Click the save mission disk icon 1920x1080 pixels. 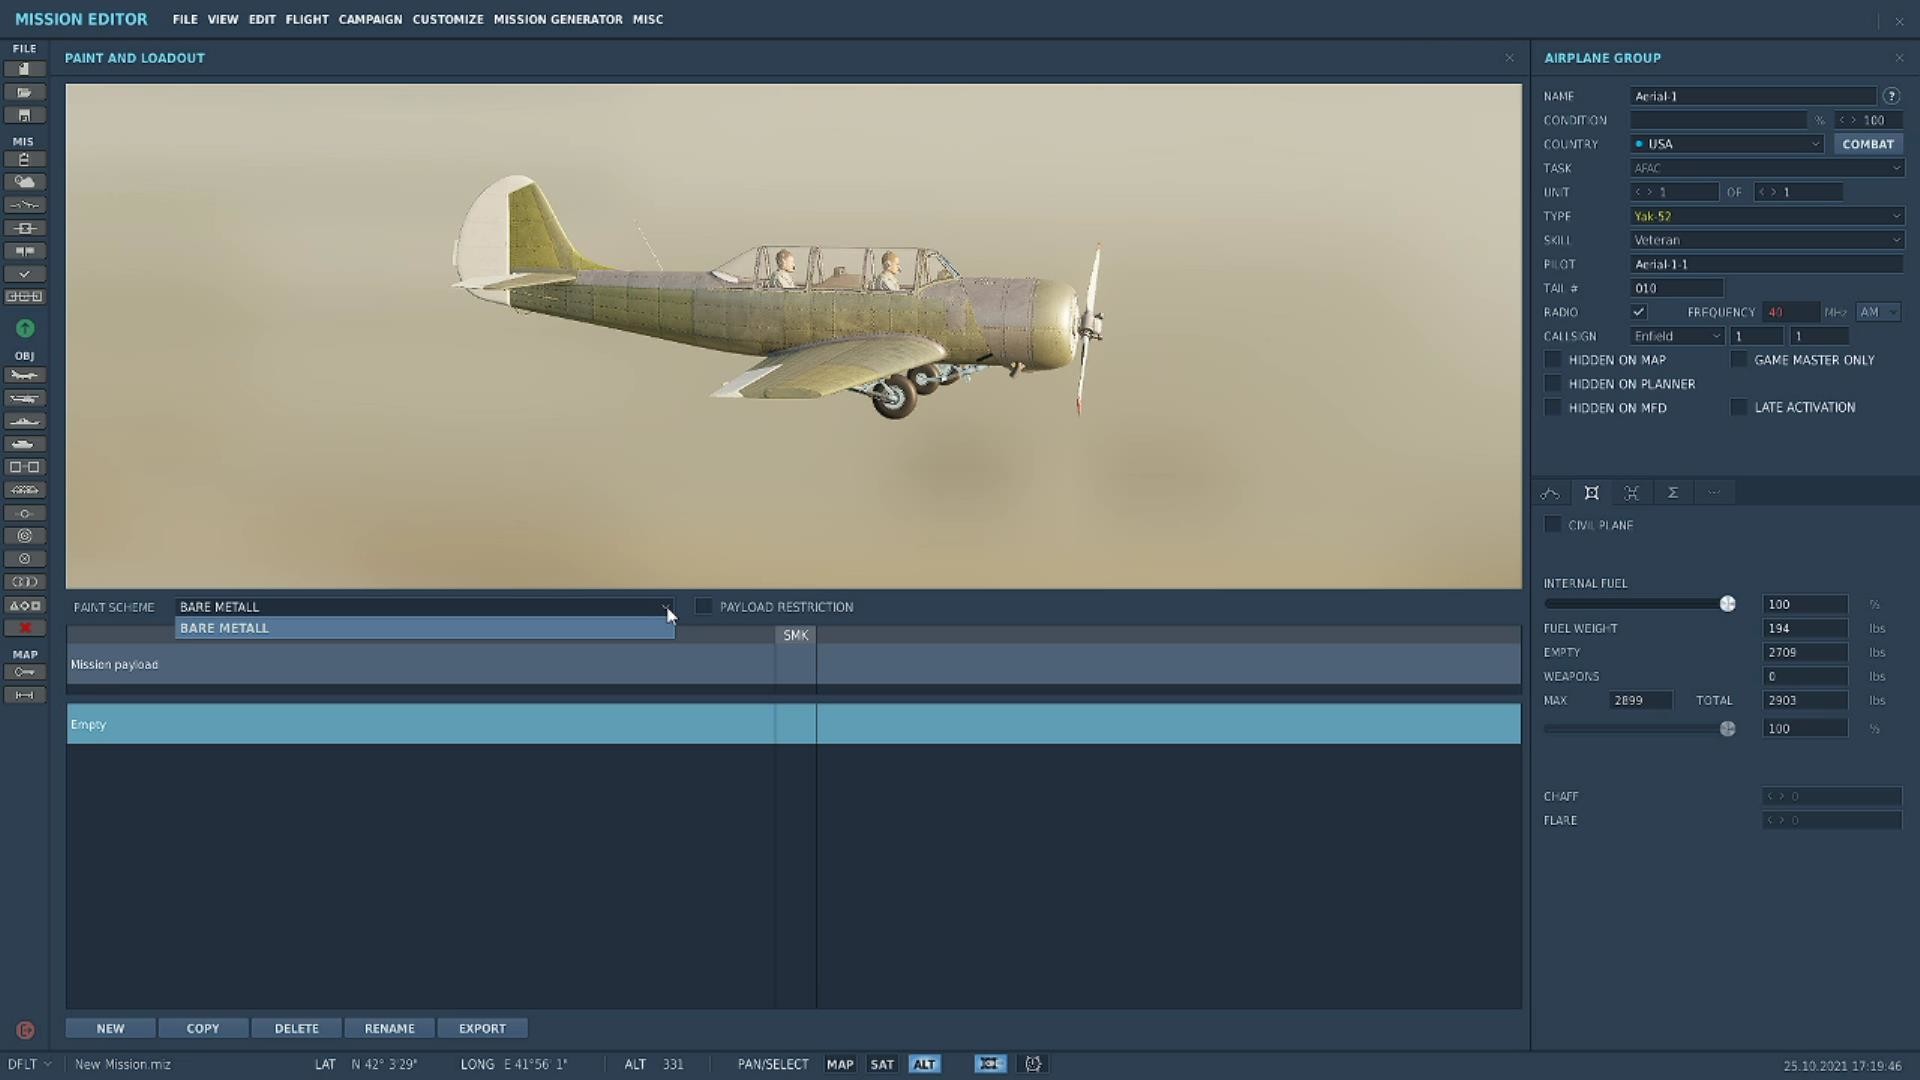(25, 115)
